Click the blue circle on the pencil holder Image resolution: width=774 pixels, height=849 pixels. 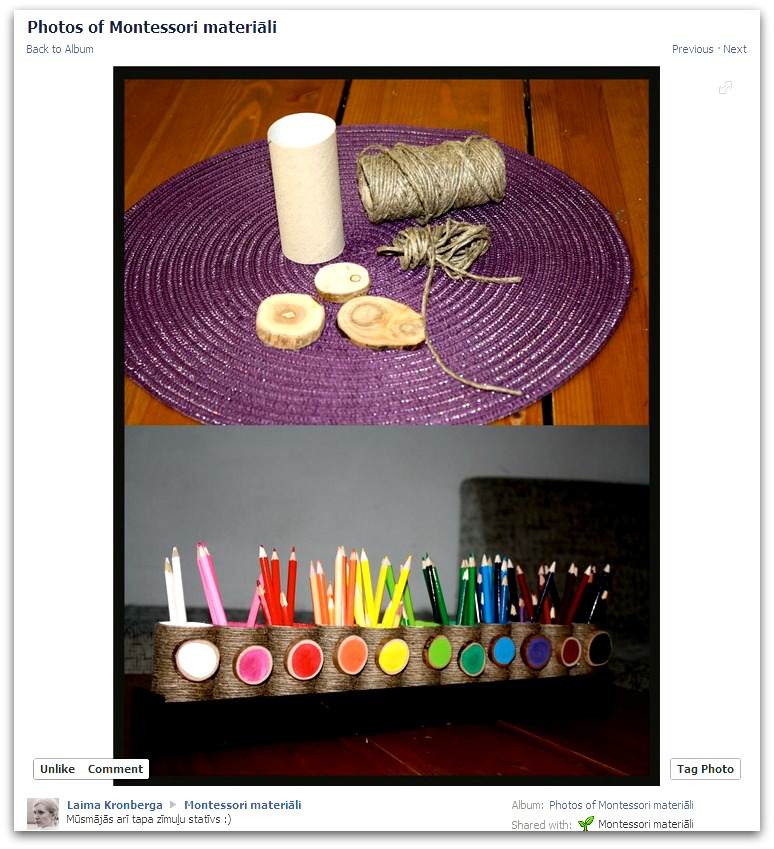point(503,650)
